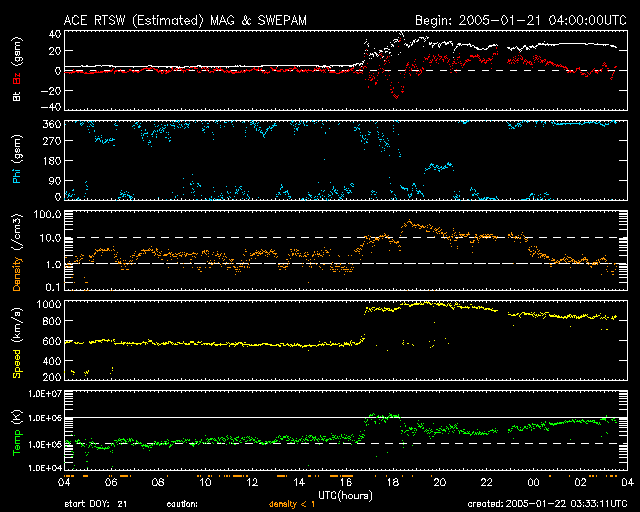
Task: Click the 1000 tick on Speed axis
Action: point(46,303)
